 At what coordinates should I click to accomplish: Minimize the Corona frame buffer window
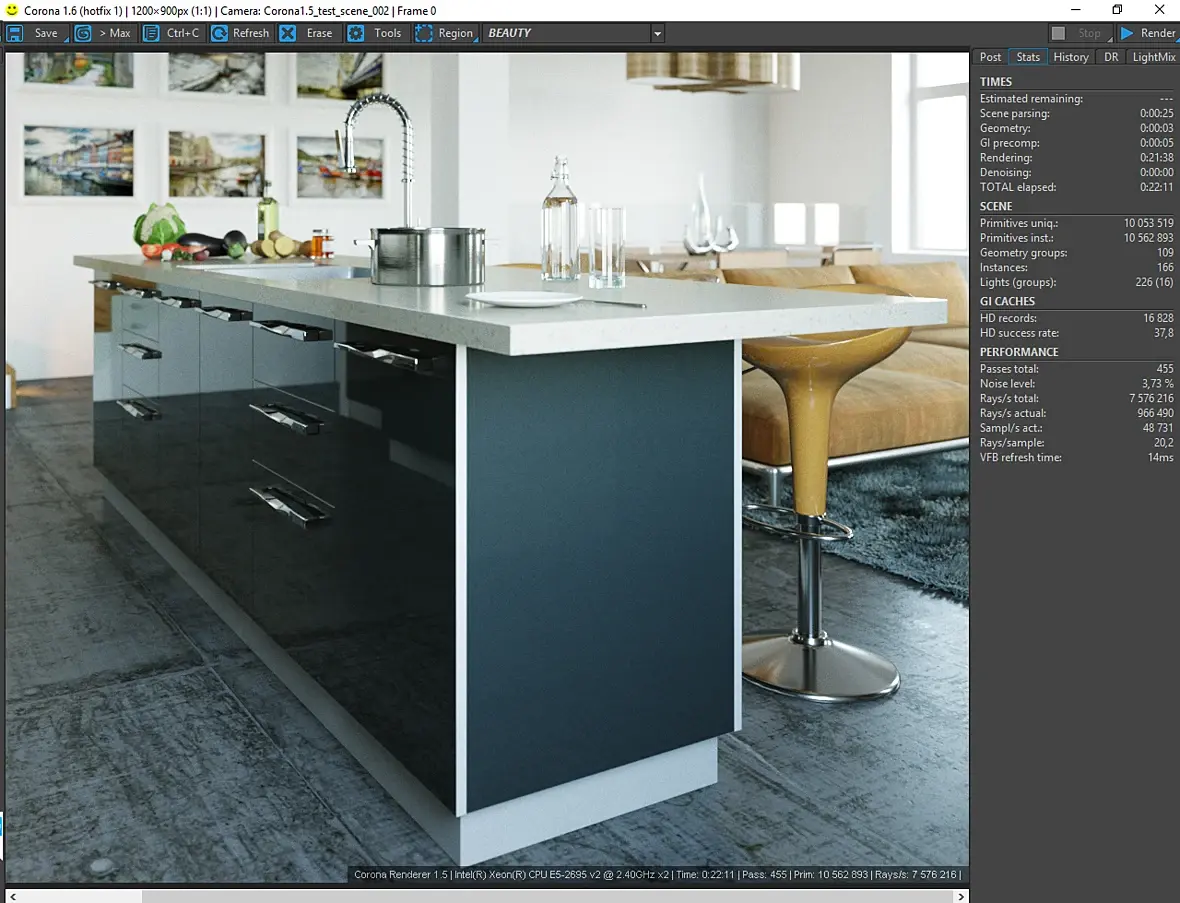[1075, 10]
